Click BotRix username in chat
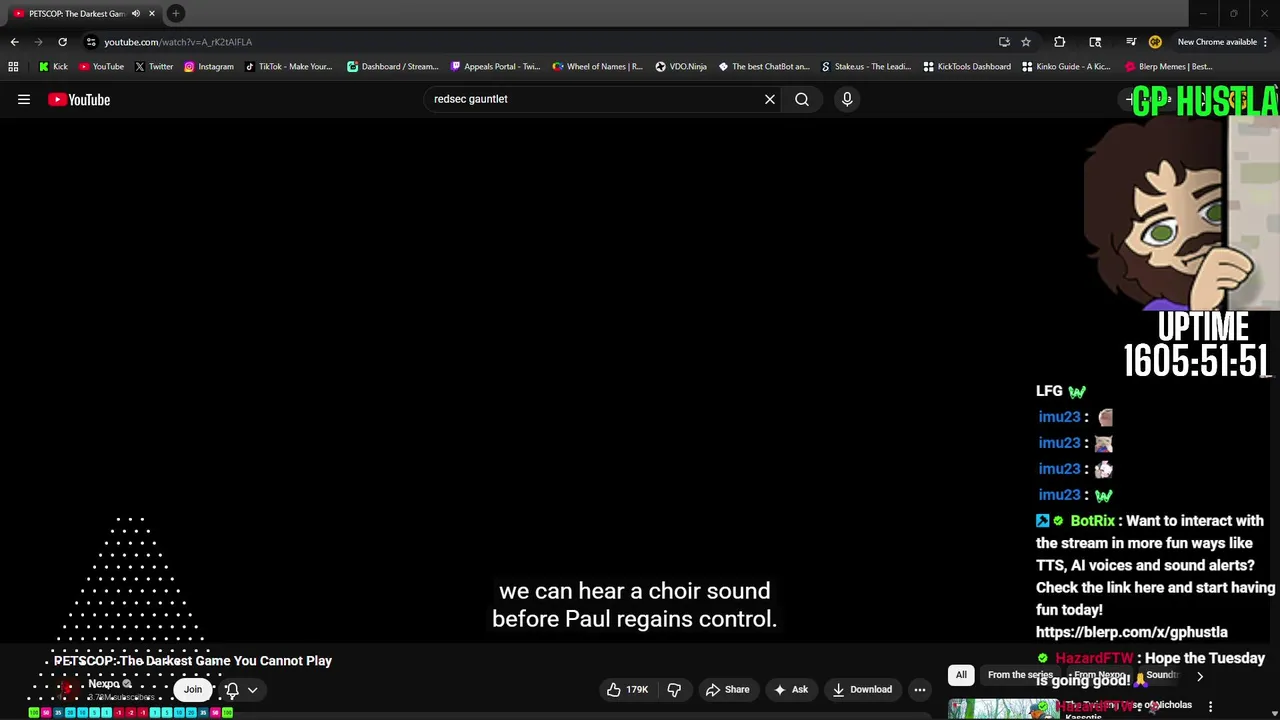The height and width of the screenshot is (720, 1280). point(1092,520)
